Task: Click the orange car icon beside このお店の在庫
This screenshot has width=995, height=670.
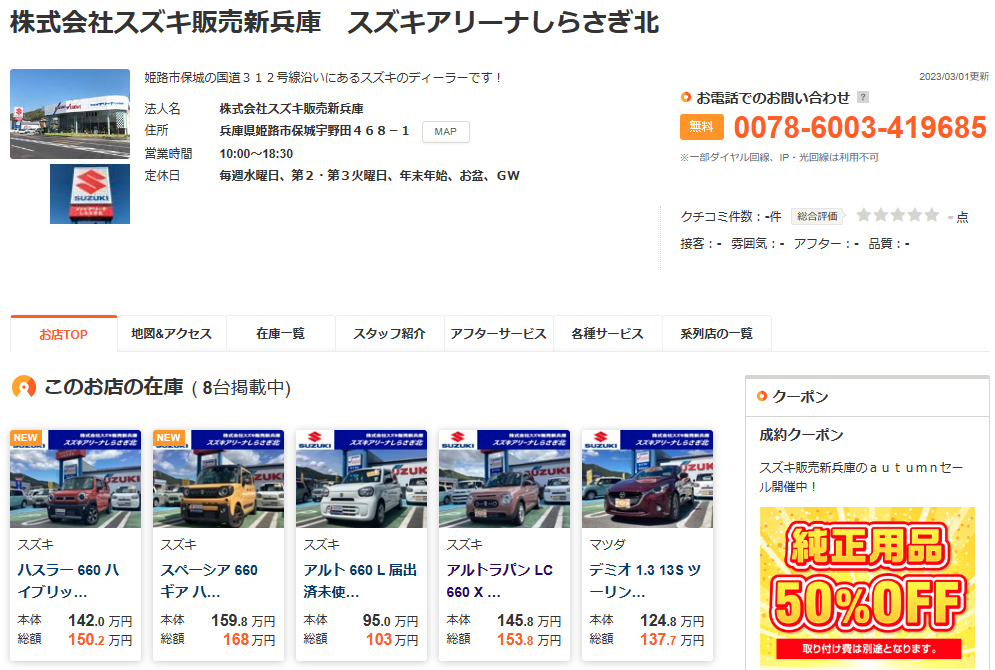Action: click(24, 386)
